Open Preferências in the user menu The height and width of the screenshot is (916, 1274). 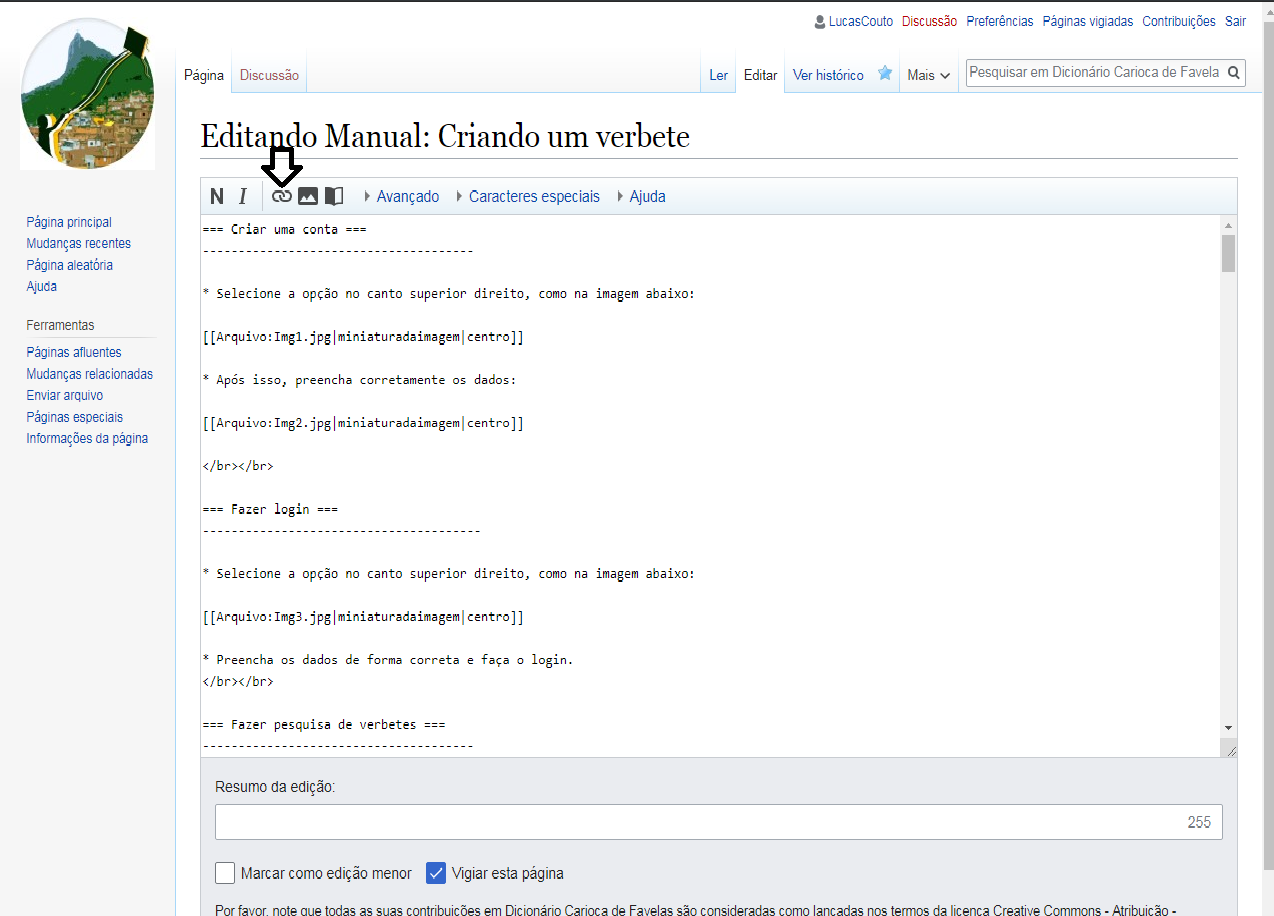pos(999,21)
